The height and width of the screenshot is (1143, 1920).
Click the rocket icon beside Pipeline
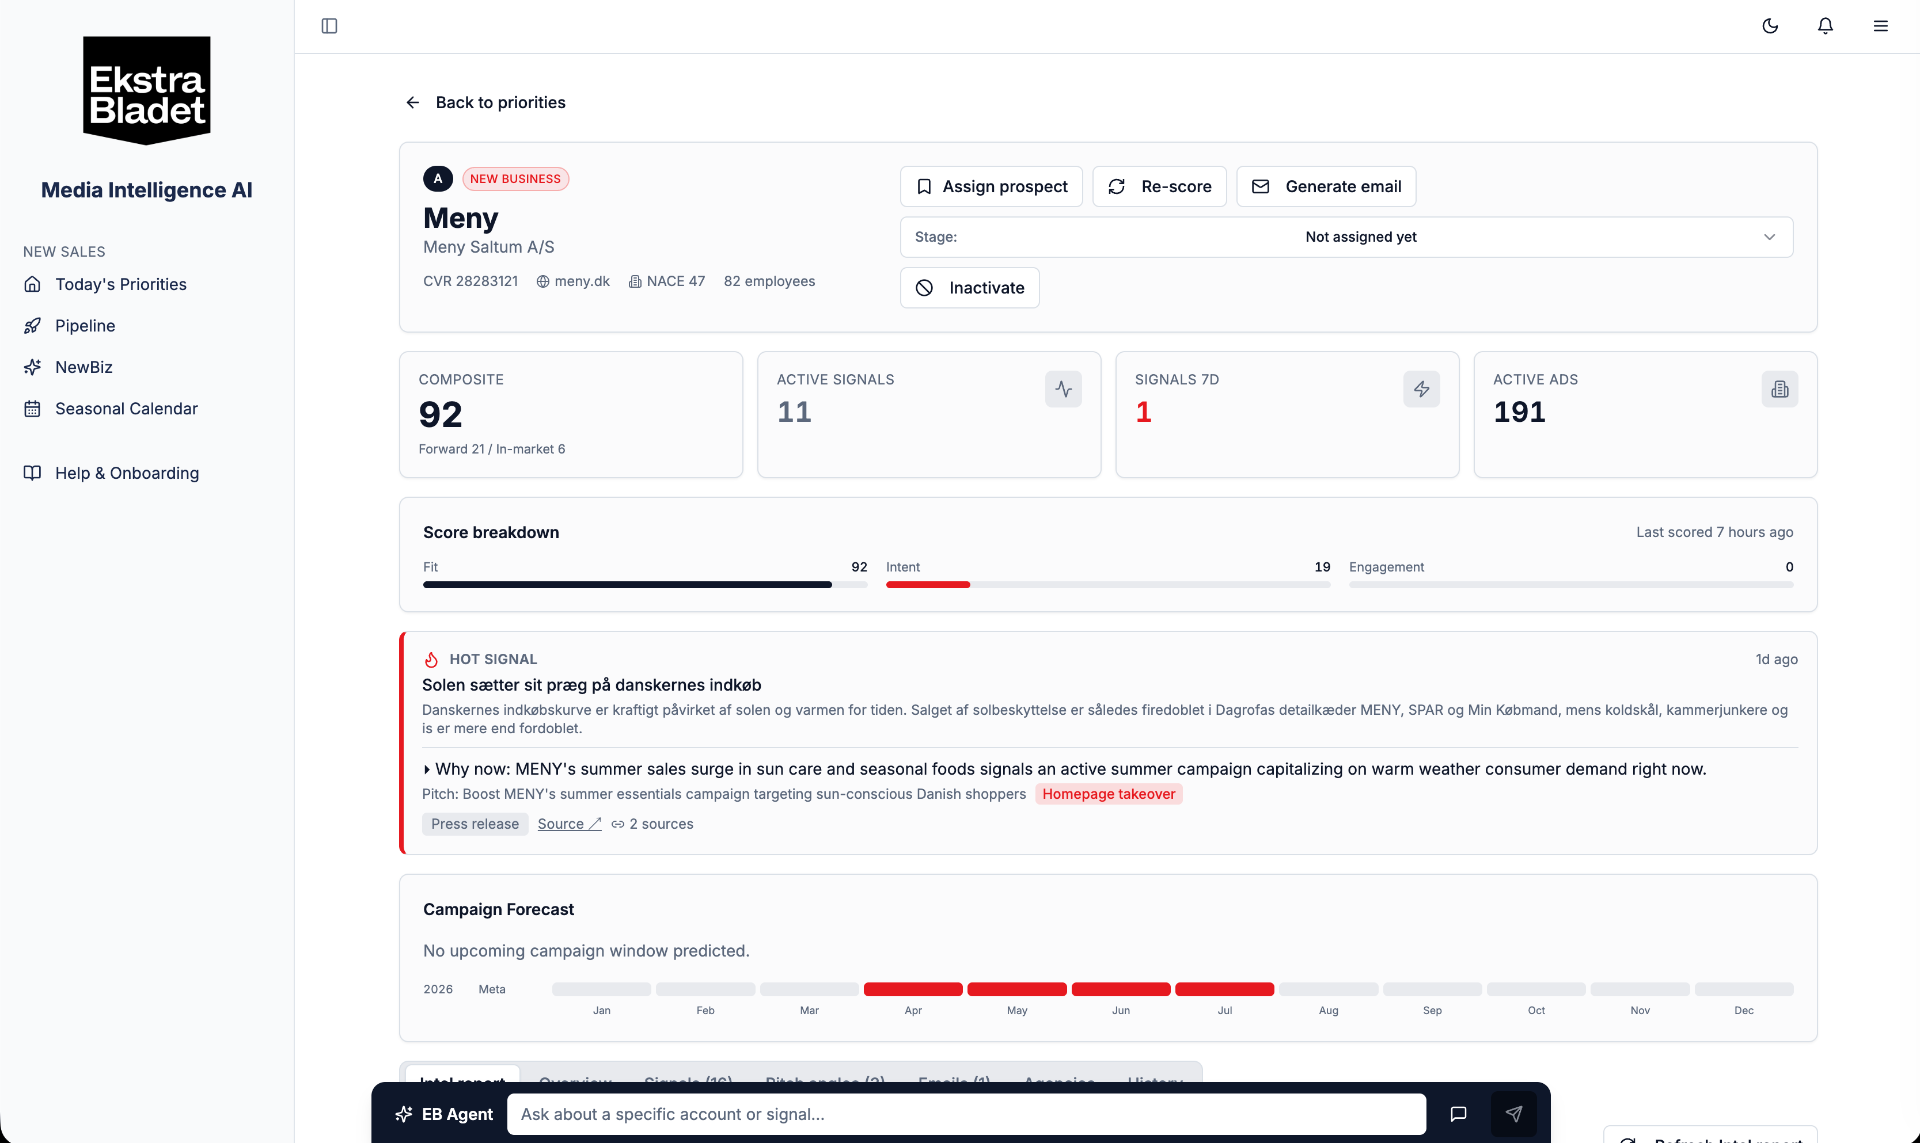tap(33, 326)
